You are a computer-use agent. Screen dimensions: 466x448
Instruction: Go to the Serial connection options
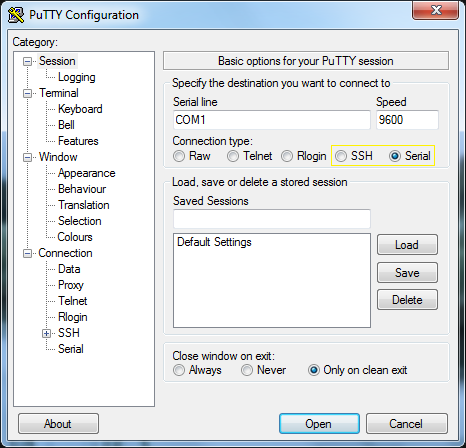[x=71, y=349]
